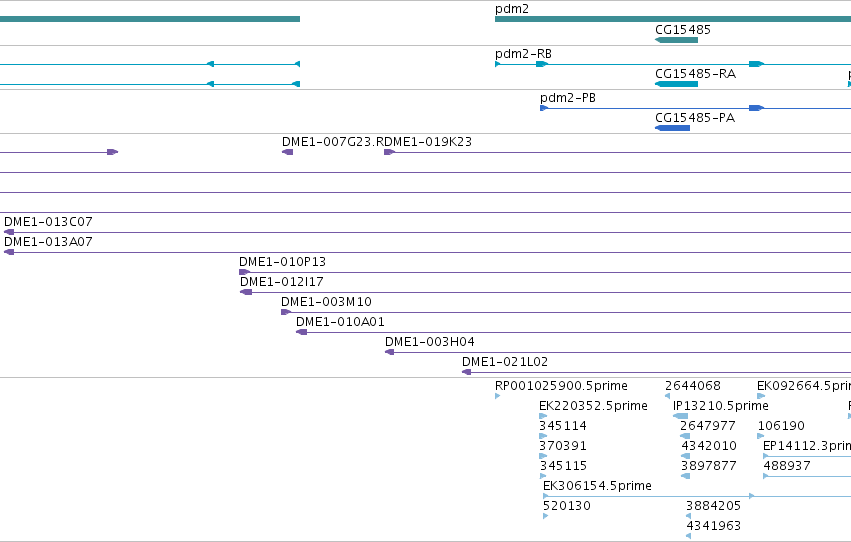Click the RP001025900.5prime EST label
This screenshot has height=542, width=851.
click(x=561, y=386)
